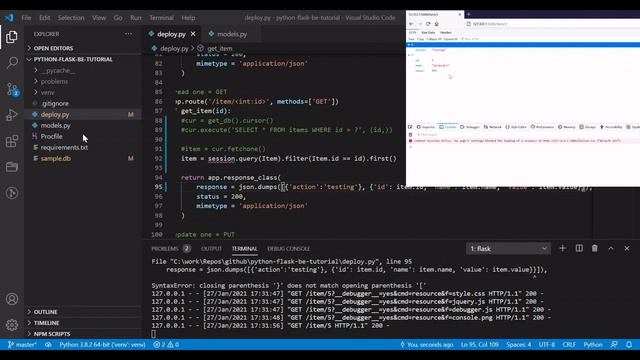Viewport: 640px width, 360px height.
Task: Open the Selection menu
Action: (x=71, y=18)
